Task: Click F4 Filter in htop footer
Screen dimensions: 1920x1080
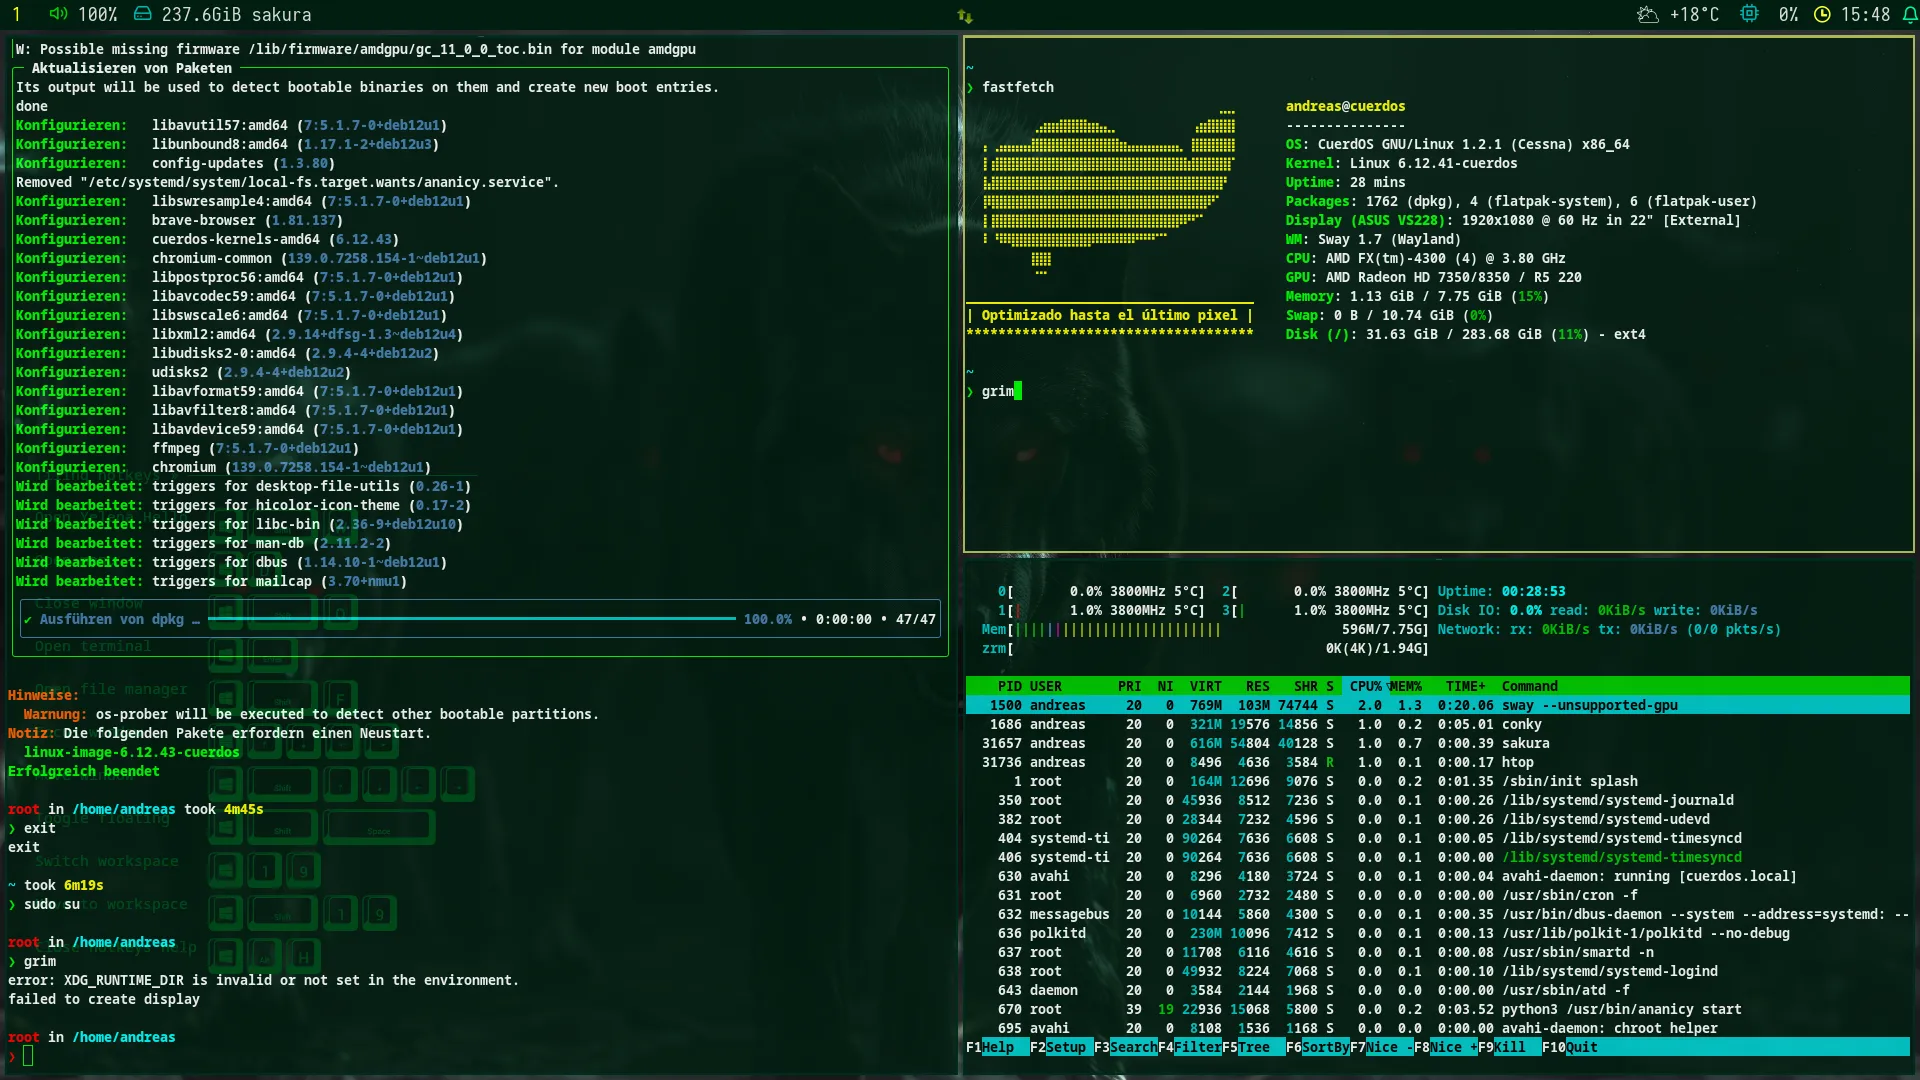Action: [1197, 1047]
